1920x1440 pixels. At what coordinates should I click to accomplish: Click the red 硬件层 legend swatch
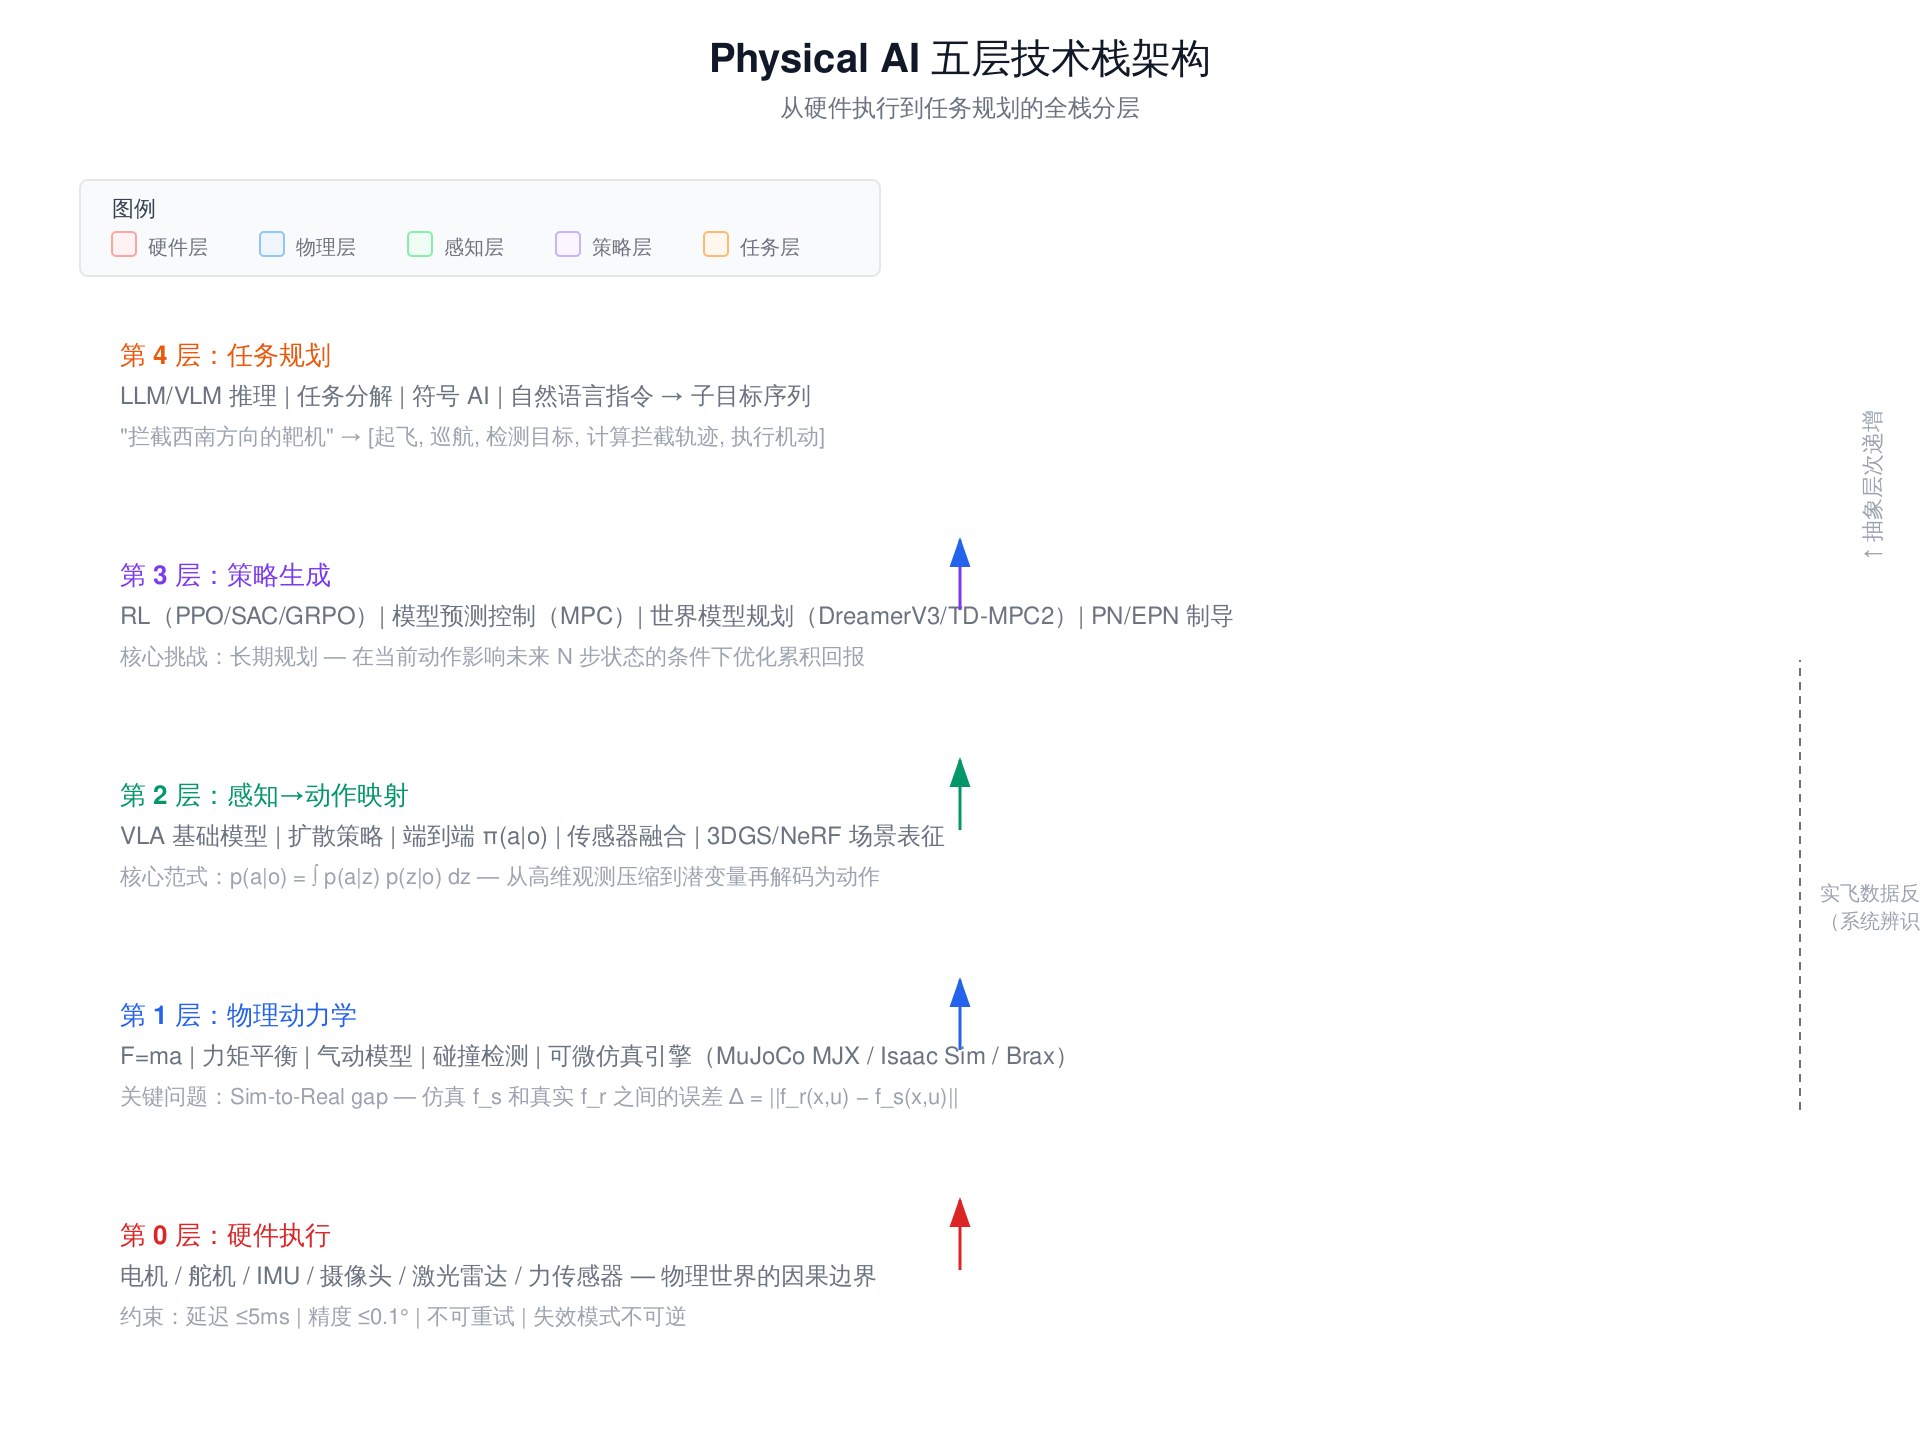click(x=124, y=245)
